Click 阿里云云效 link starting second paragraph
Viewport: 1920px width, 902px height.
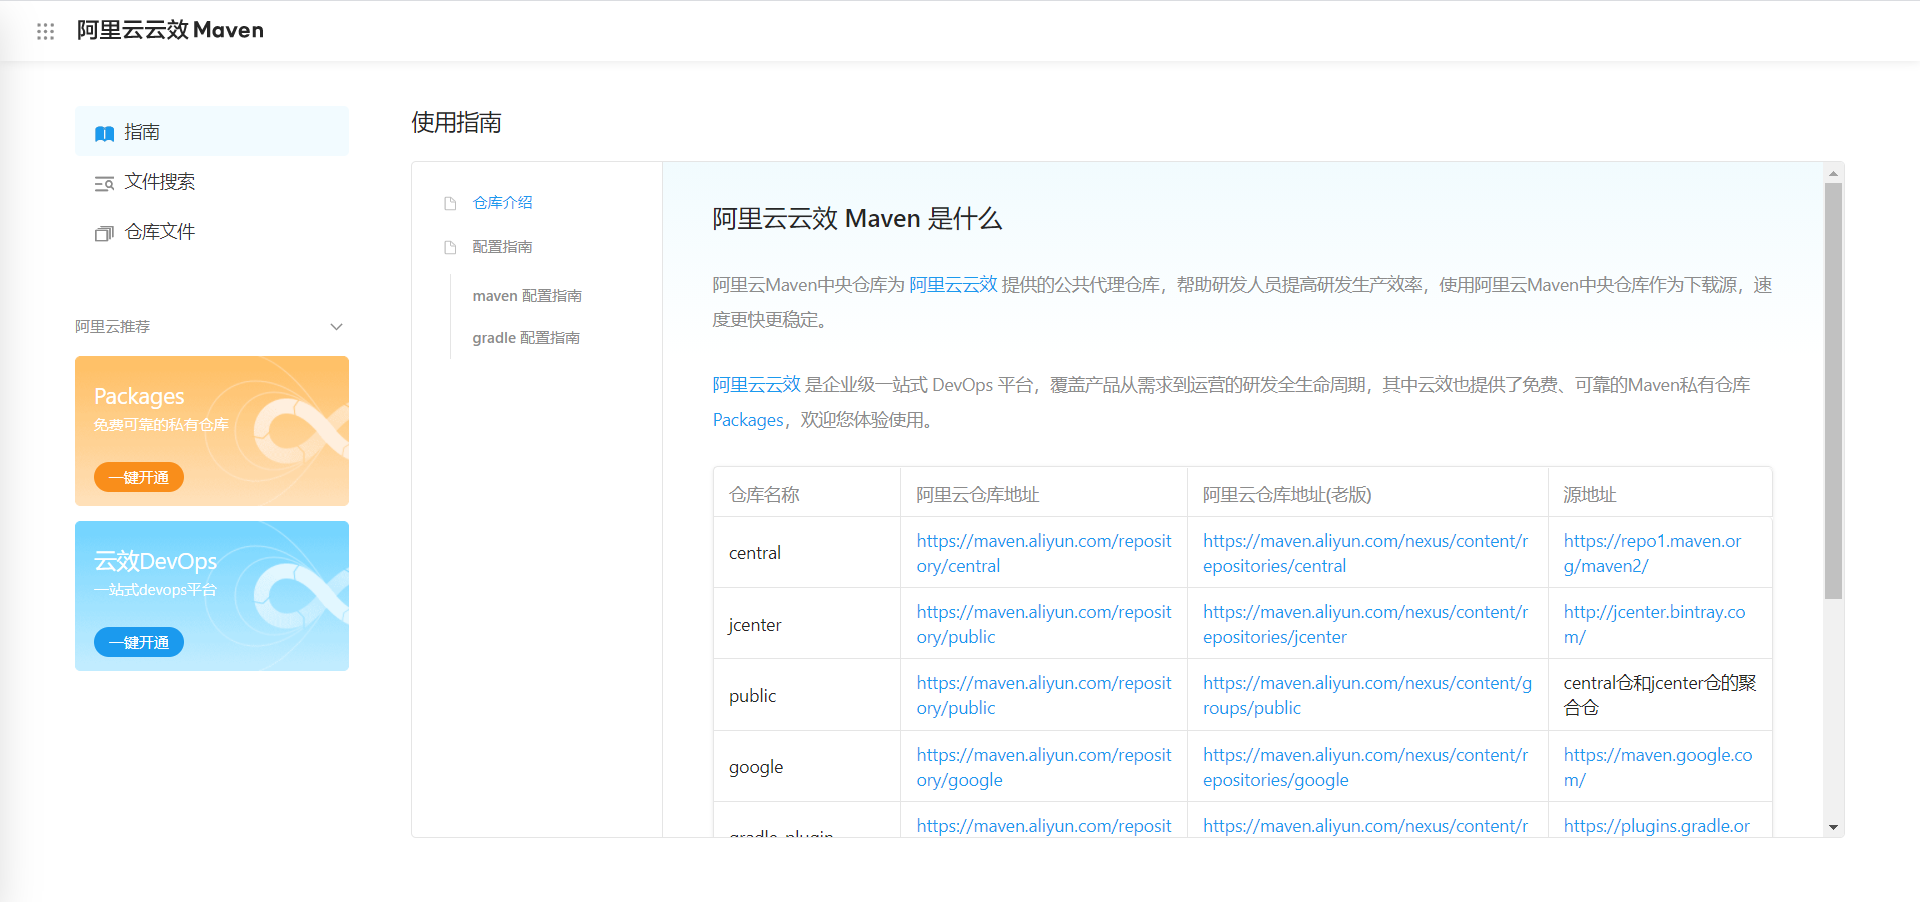[x=756, y=385]
